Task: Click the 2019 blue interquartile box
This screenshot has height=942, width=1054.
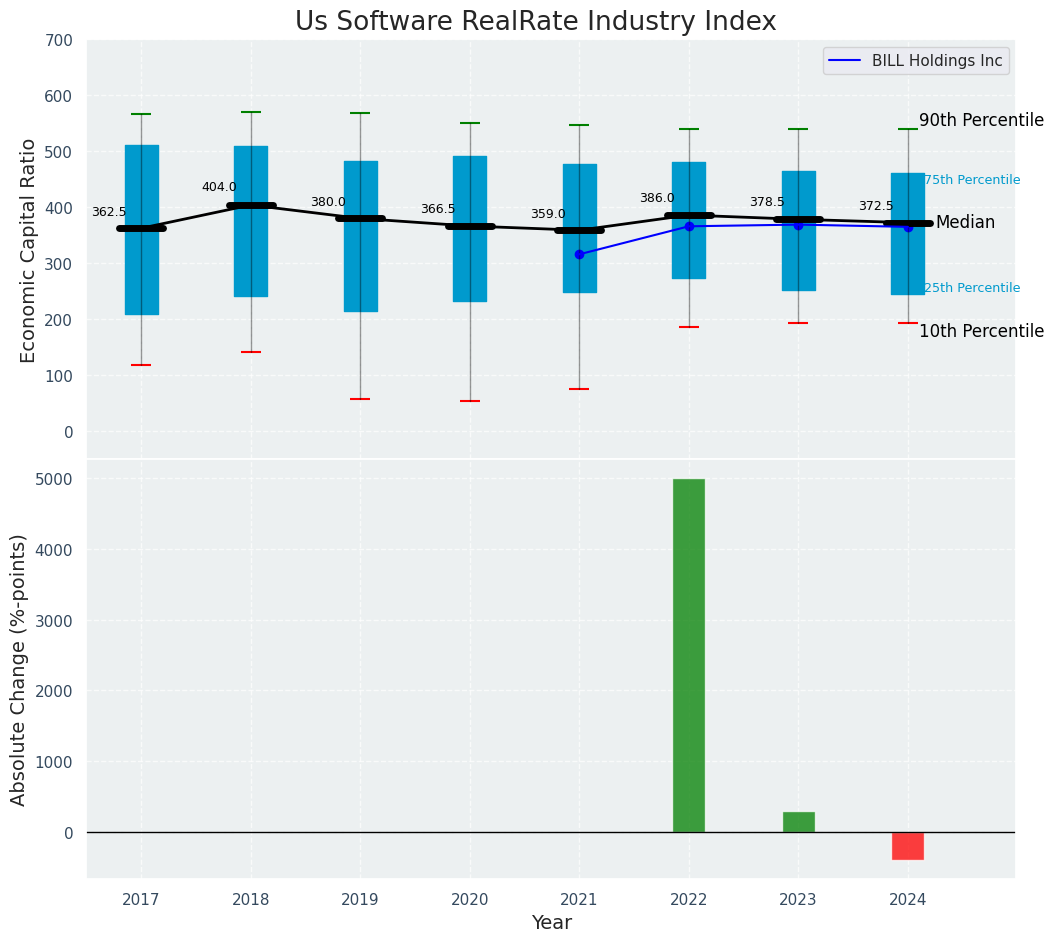Action: 361,236
